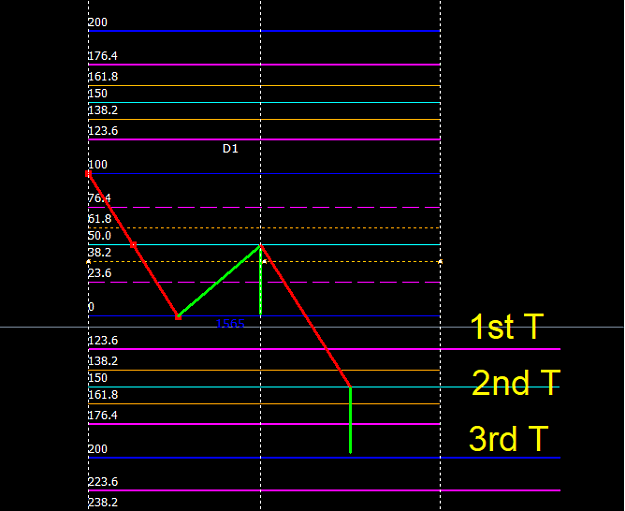Viewport: 625px width, 511px height.
Task: Click the '150' label below the 0 level
Action: point(98,377)
